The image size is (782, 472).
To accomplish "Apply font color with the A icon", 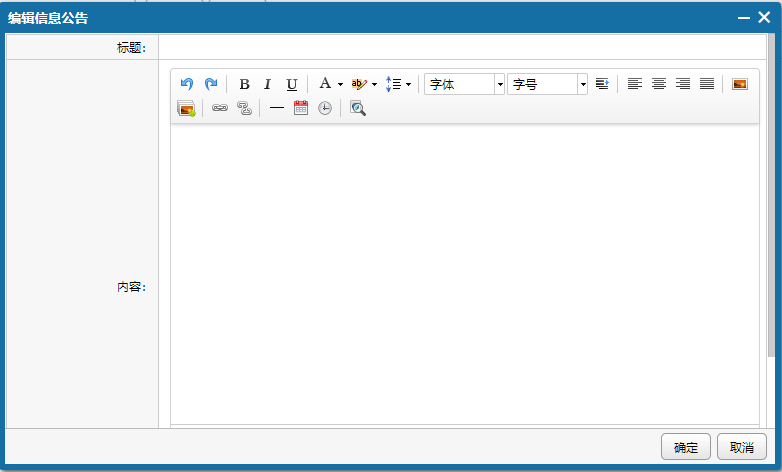I will 325,83.
